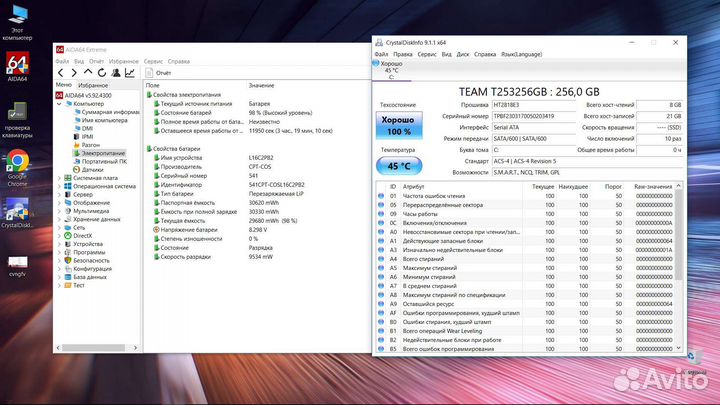The image size is (720, 405).
Task: Click the AIDA64 Back navigation arrow
Action: [61, 73]
